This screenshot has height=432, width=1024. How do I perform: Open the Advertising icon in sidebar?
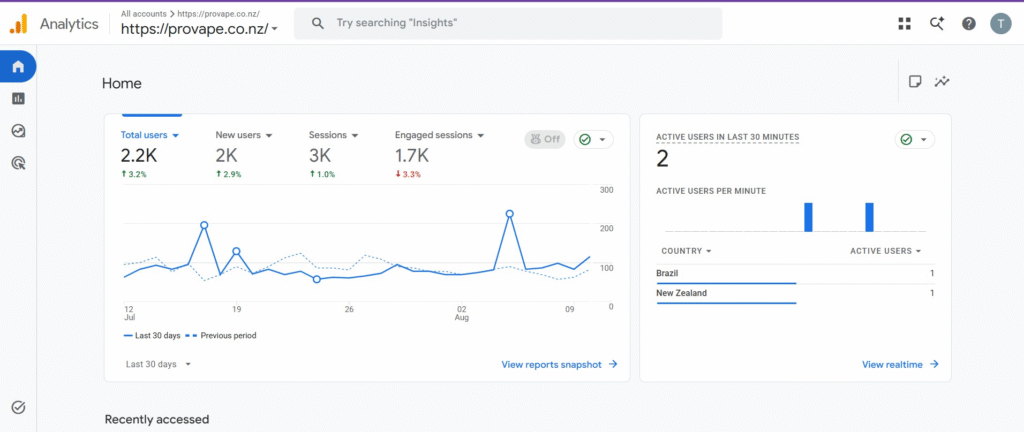[18, 164]
